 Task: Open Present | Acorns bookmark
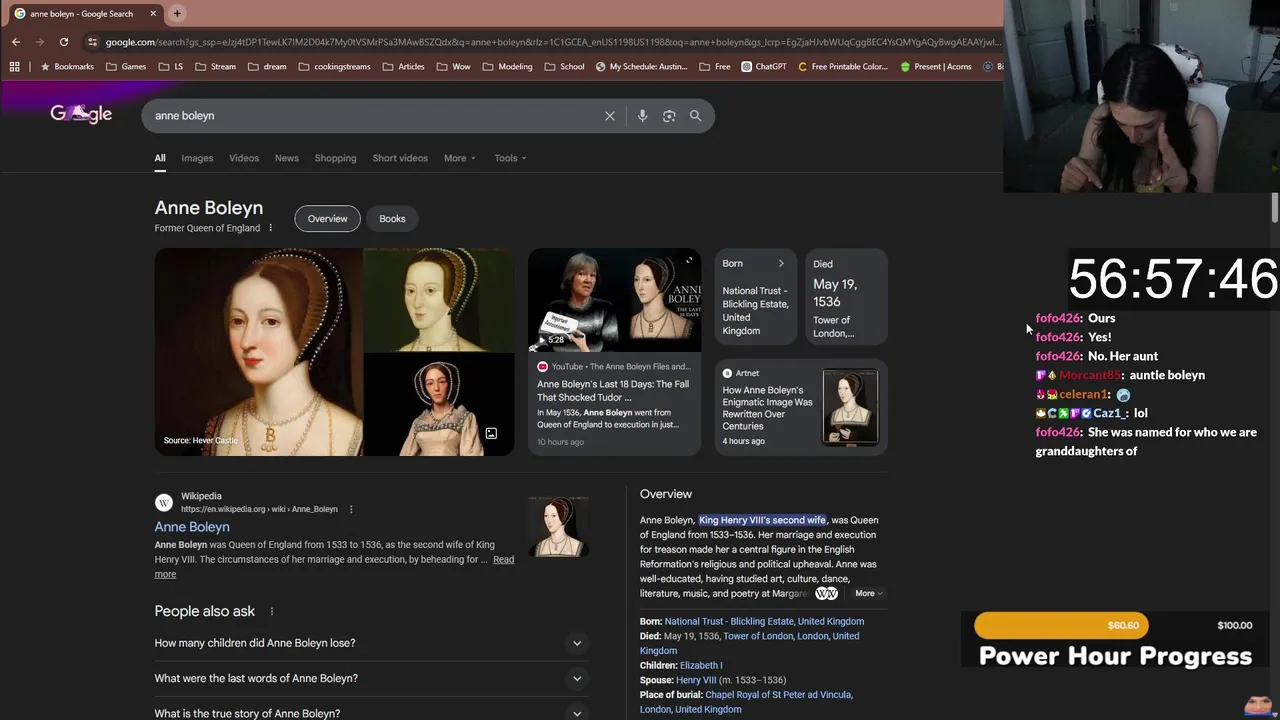coord(935,67)
